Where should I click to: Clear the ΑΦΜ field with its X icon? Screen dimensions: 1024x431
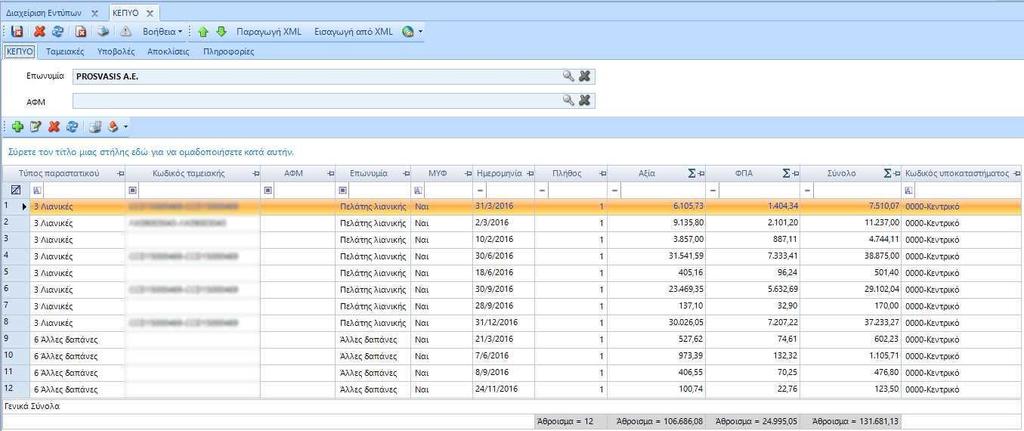point(584,101)
